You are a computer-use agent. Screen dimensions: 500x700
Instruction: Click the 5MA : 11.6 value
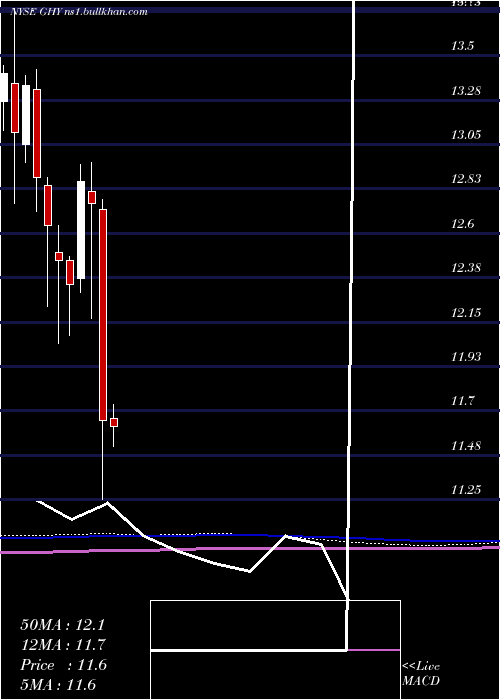58,684
